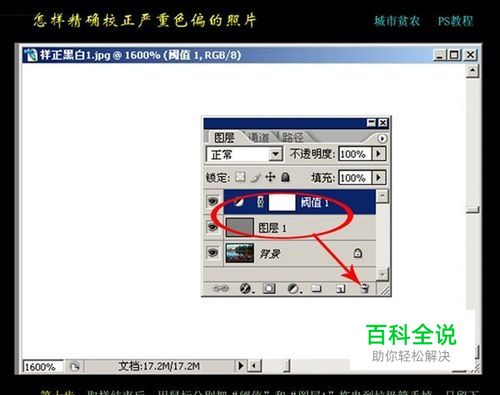Create a new layer

340,289
